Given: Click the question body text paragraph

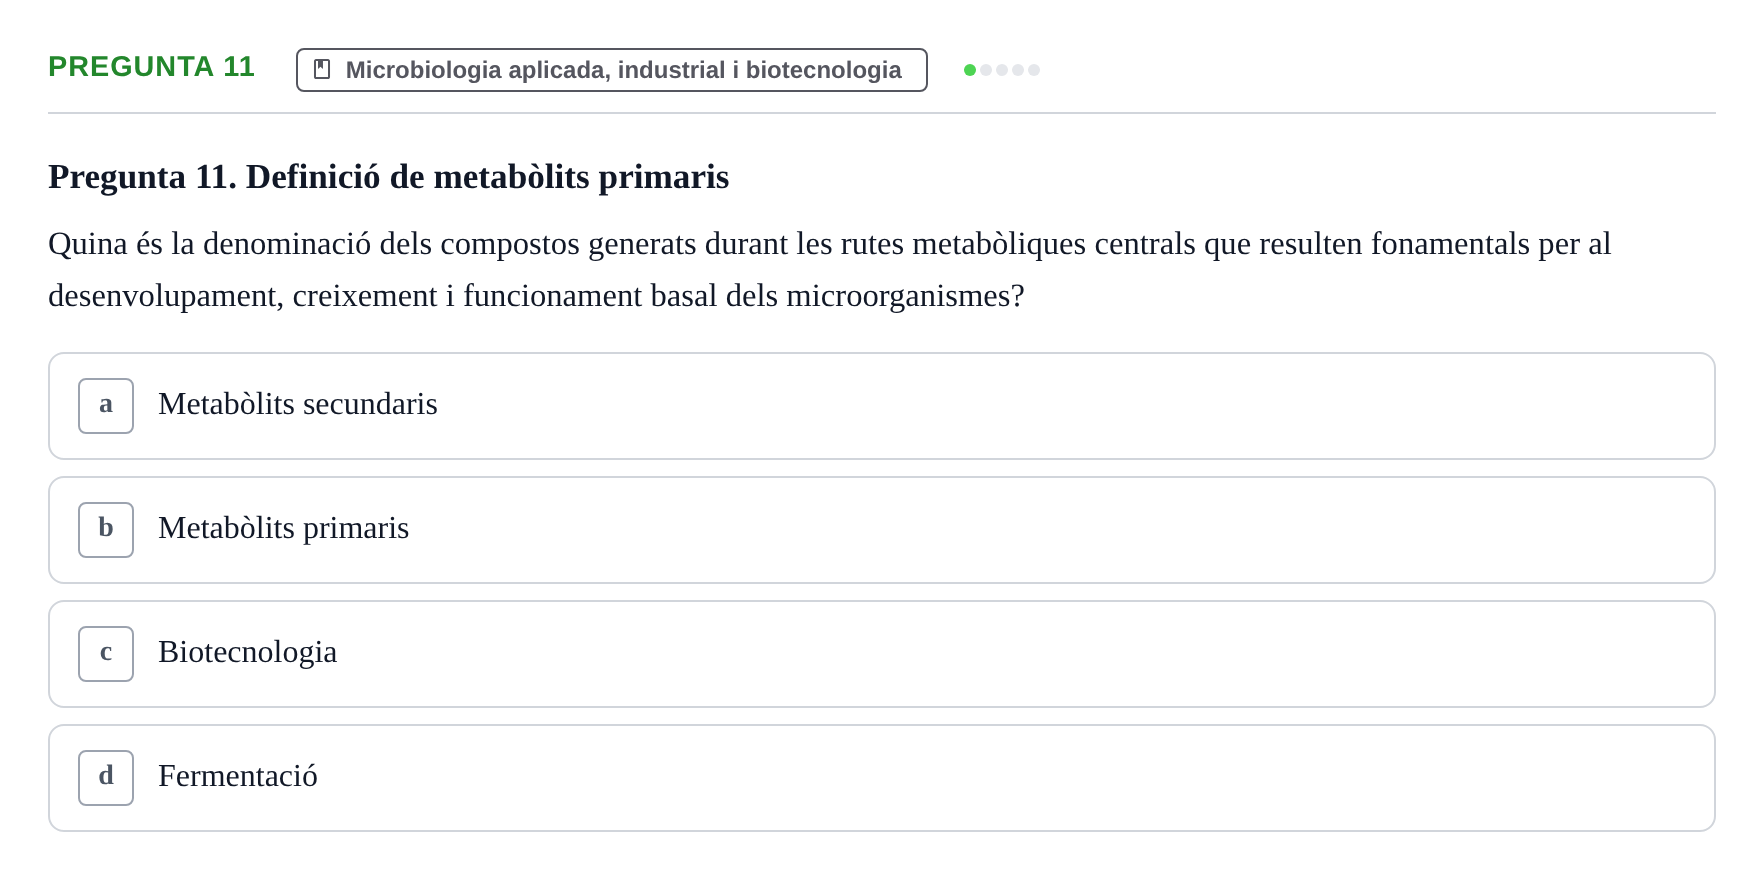Looking at the screenshot, I should pos(830,270).
